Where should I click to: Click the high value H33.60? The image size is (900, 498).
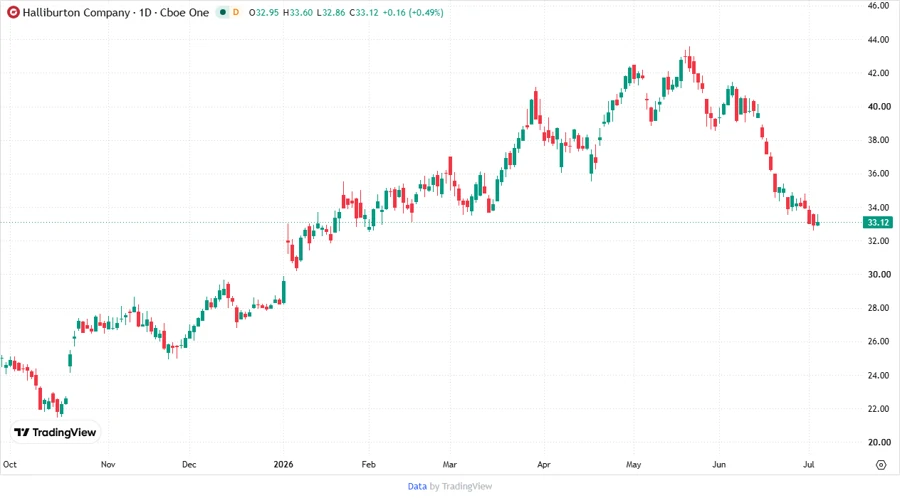coord(297,12)
